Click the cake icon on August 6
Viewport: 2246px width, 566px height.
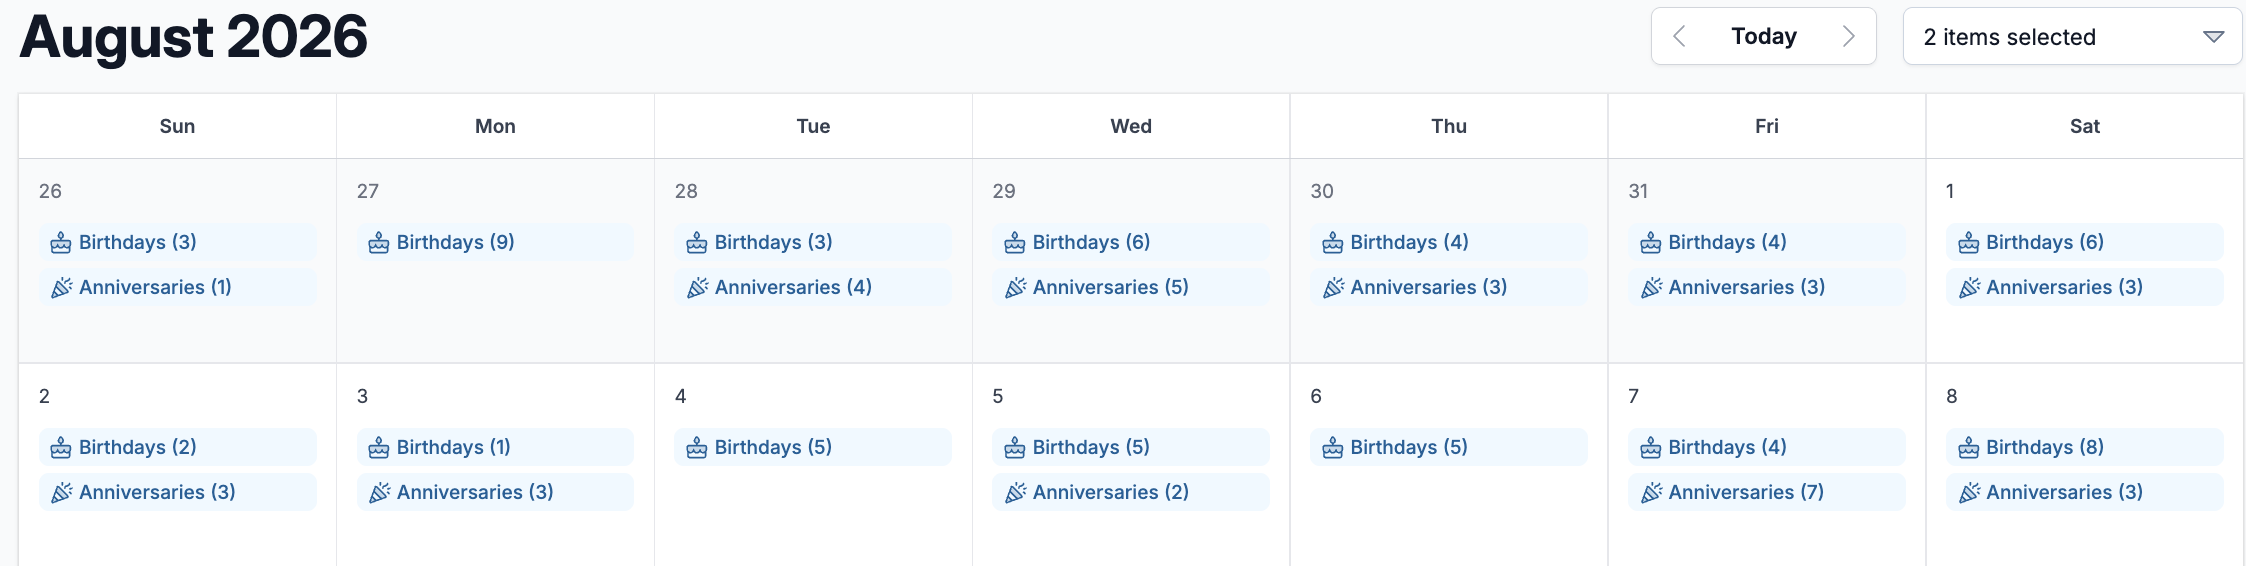pos(1333,448)
